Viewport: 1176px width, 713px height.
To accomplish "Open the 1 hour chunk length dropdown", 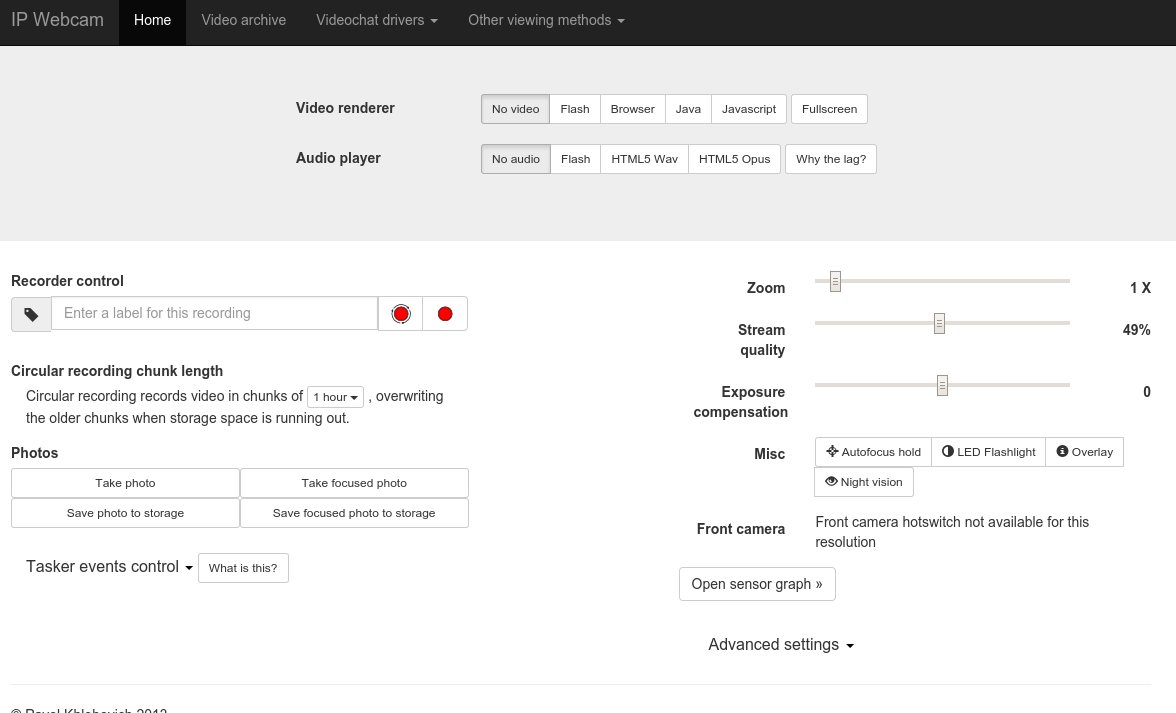I will coord(335,397).
